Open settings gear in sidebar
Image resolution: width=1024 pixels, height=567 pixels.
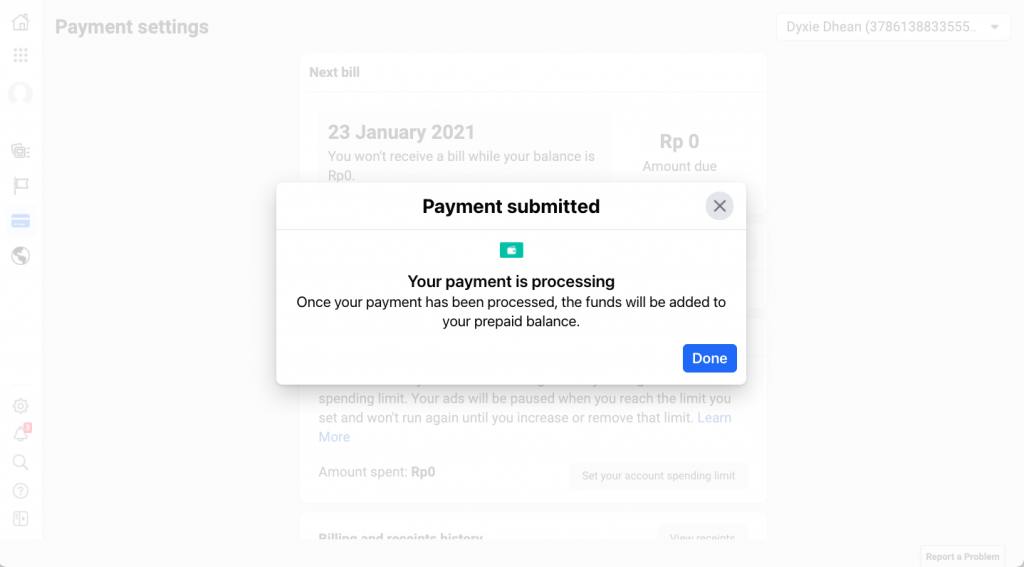click(20, 406)
